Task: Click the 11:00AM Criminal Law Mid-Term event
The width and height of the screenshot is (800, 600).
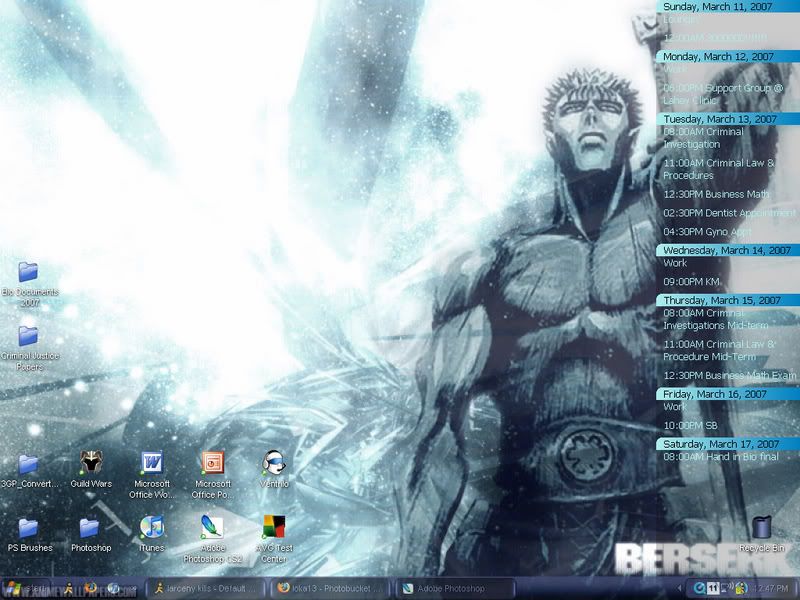Action: point(719,351)
